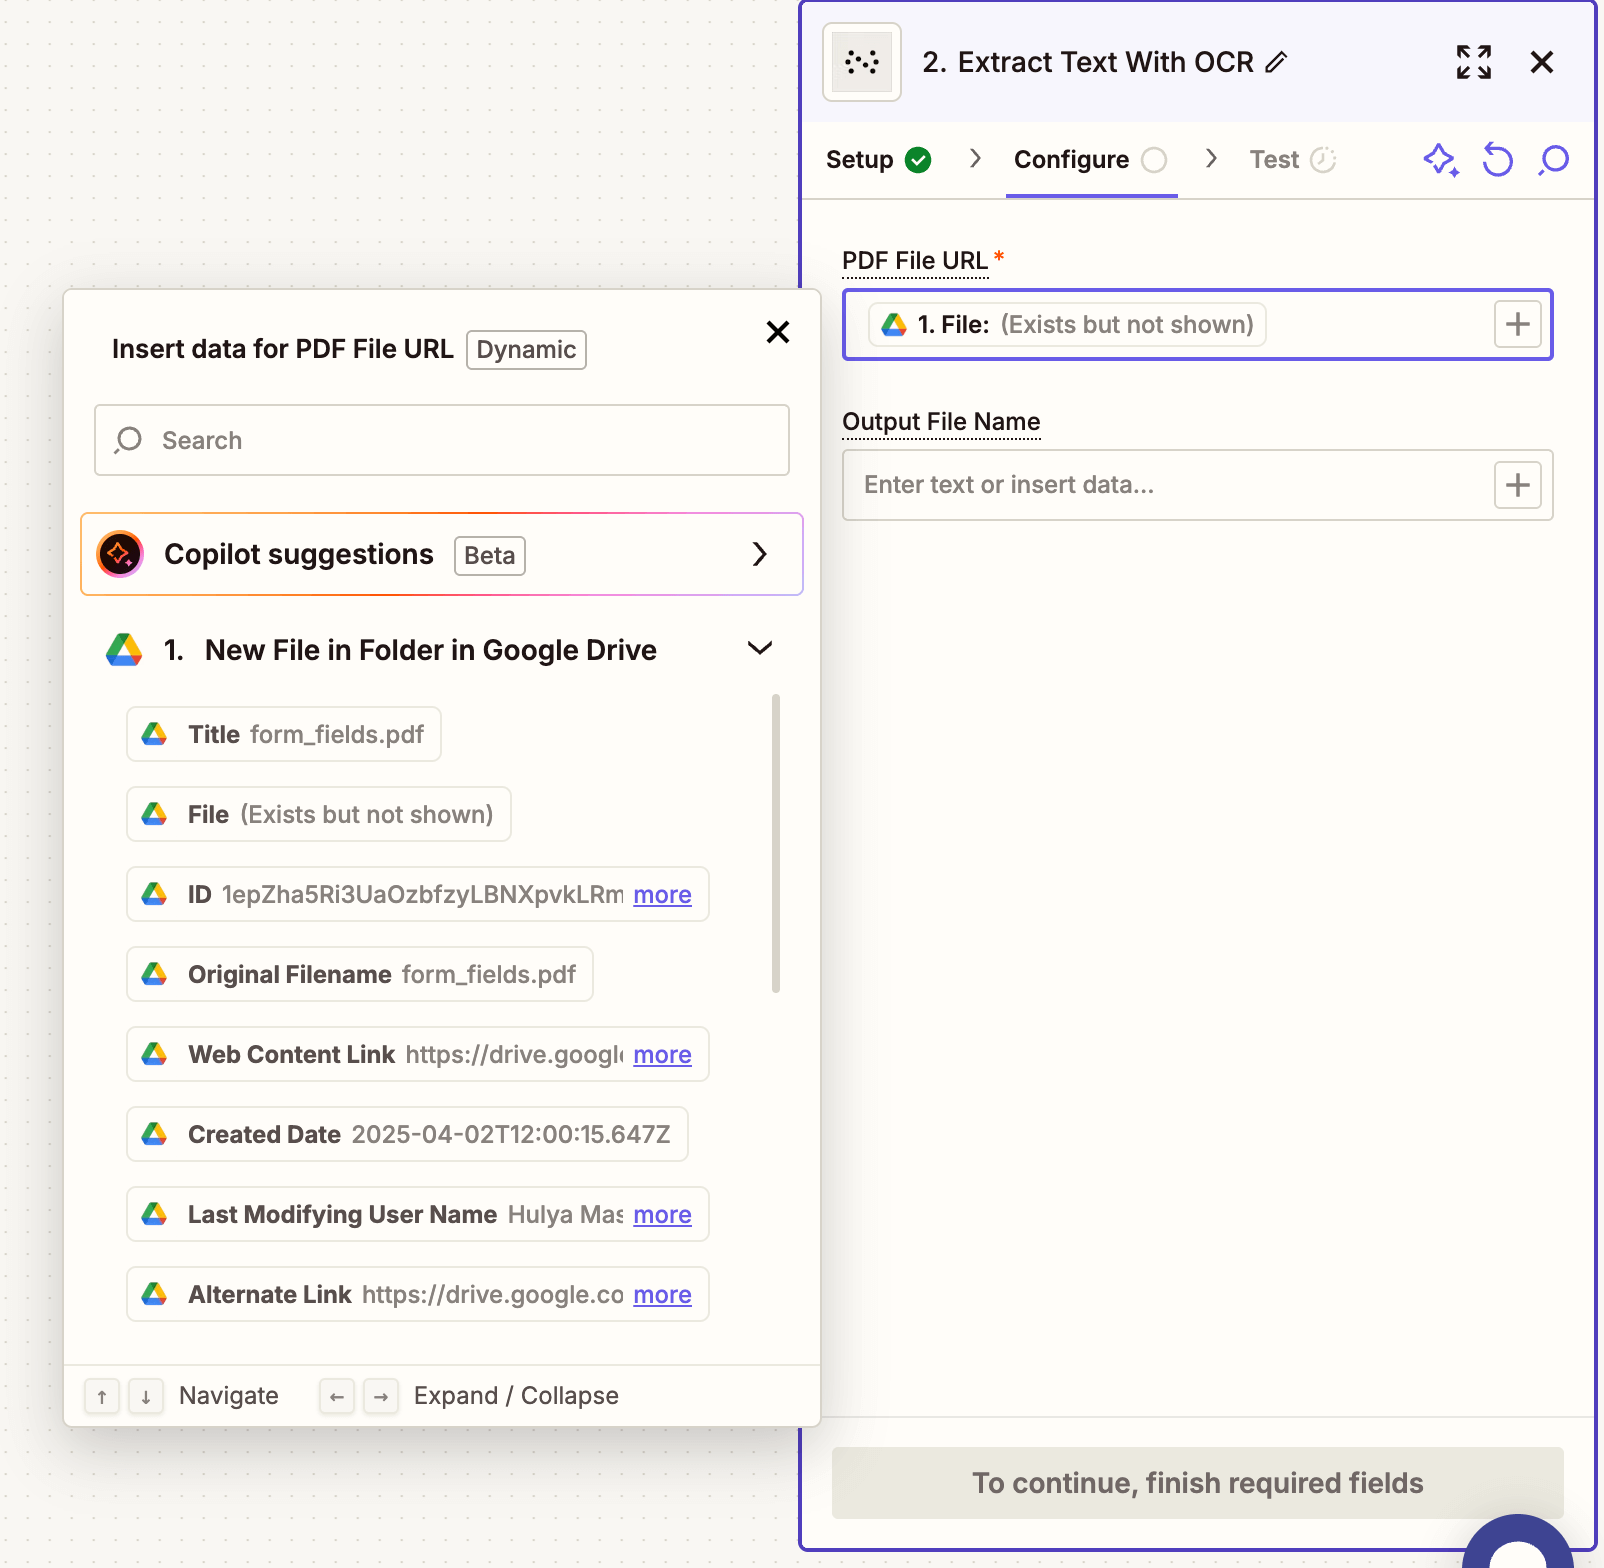Click the empty Configure progress circle
This screenshot has height=1568, width=1604.
[x=1155, y=159]
